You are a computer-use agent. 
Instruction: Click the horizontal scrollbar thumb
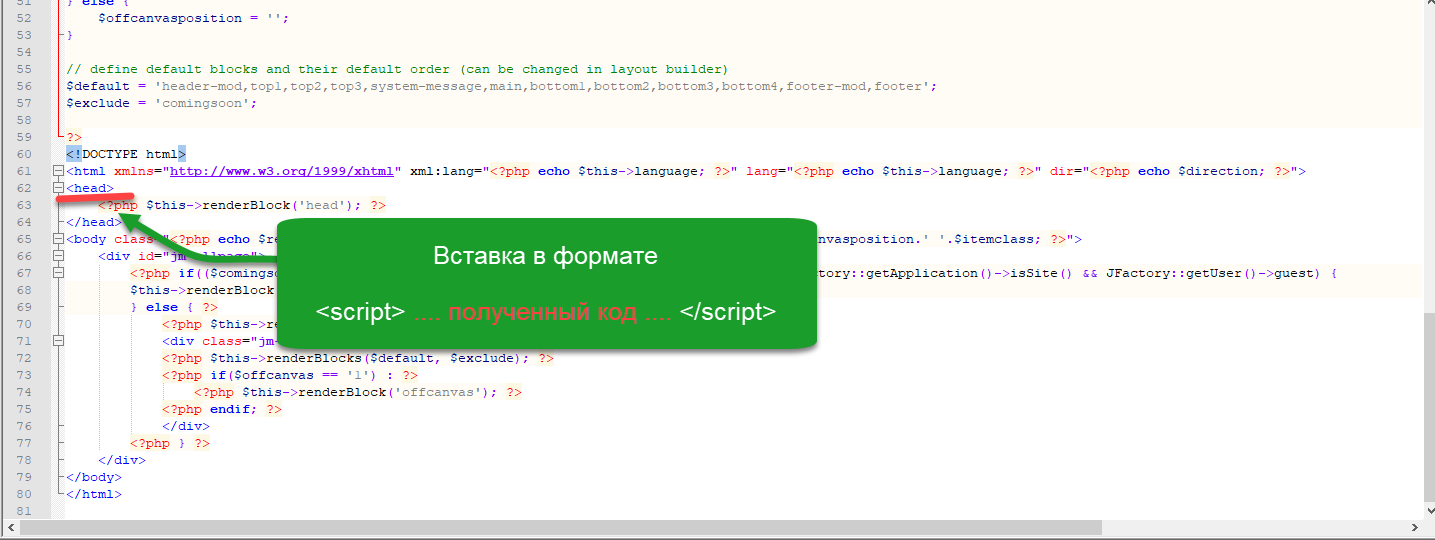point(562,527)
